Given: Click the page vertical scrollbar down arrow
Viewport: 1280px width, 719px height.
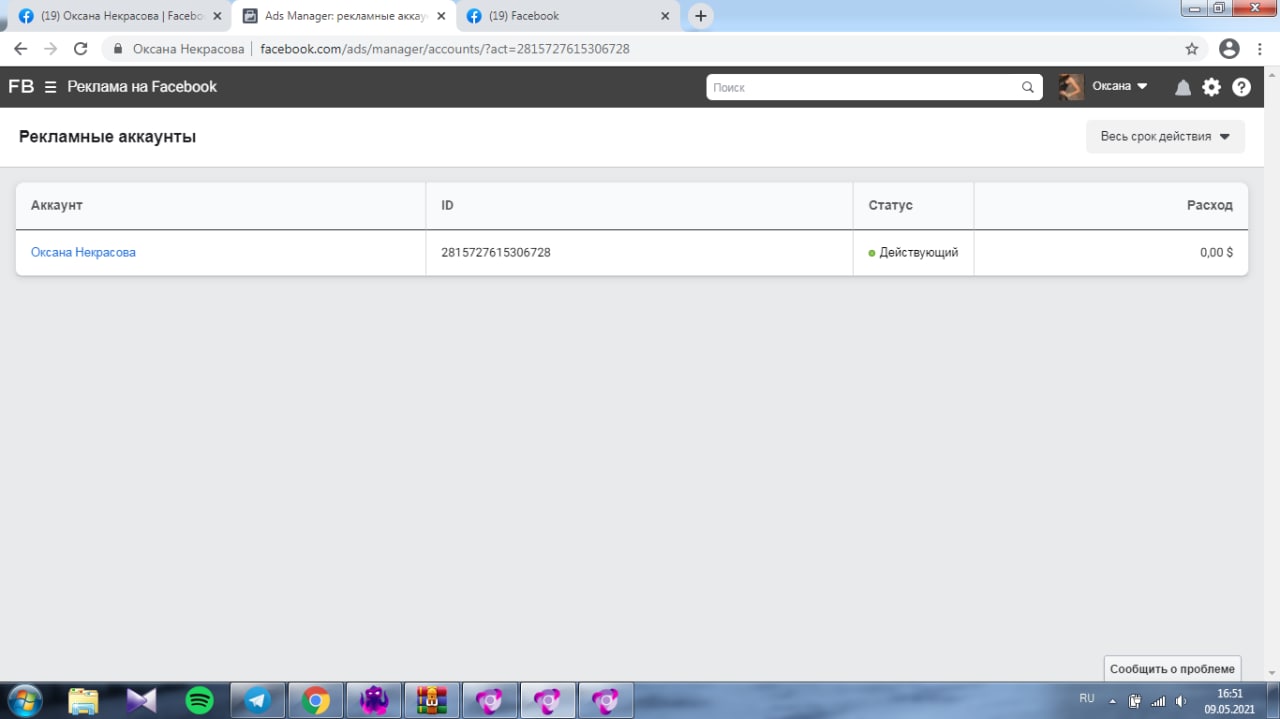Looking at the screenshot, I should 1273,673.
